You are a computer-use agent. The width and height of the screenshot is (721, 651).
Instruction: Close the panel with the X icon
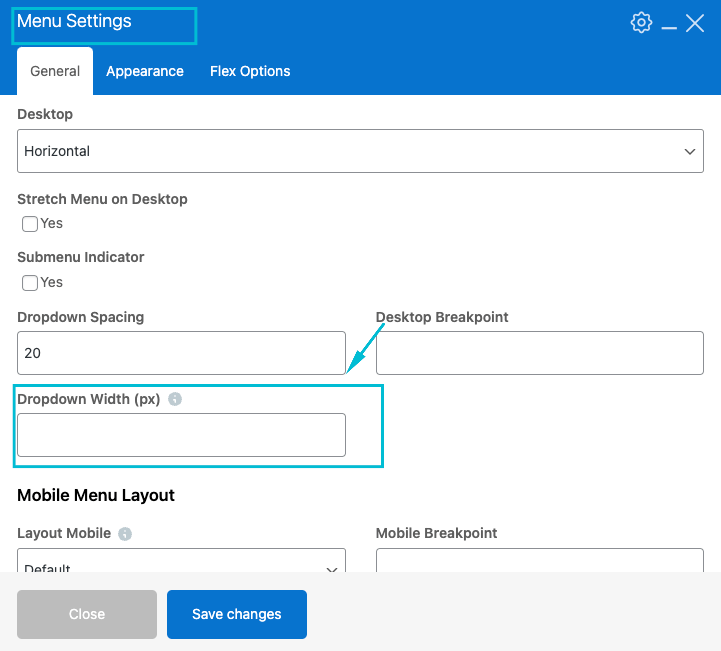pos(695,23)
